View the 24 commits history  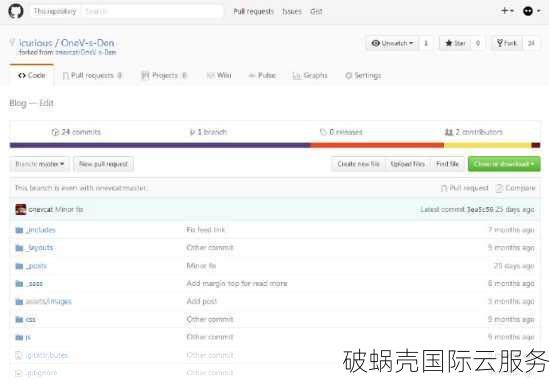tap(76, 132)
